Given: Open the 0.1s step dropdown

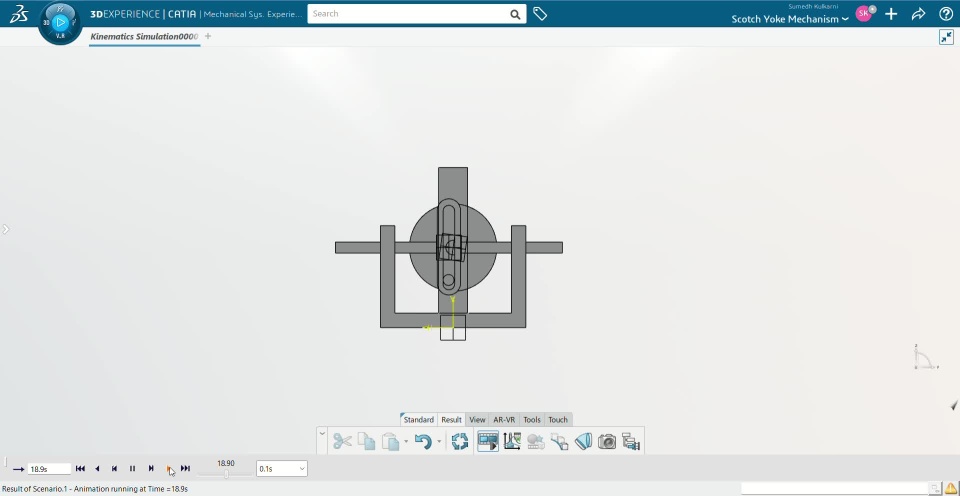Looking at the screenshot, I should point(282,469).
